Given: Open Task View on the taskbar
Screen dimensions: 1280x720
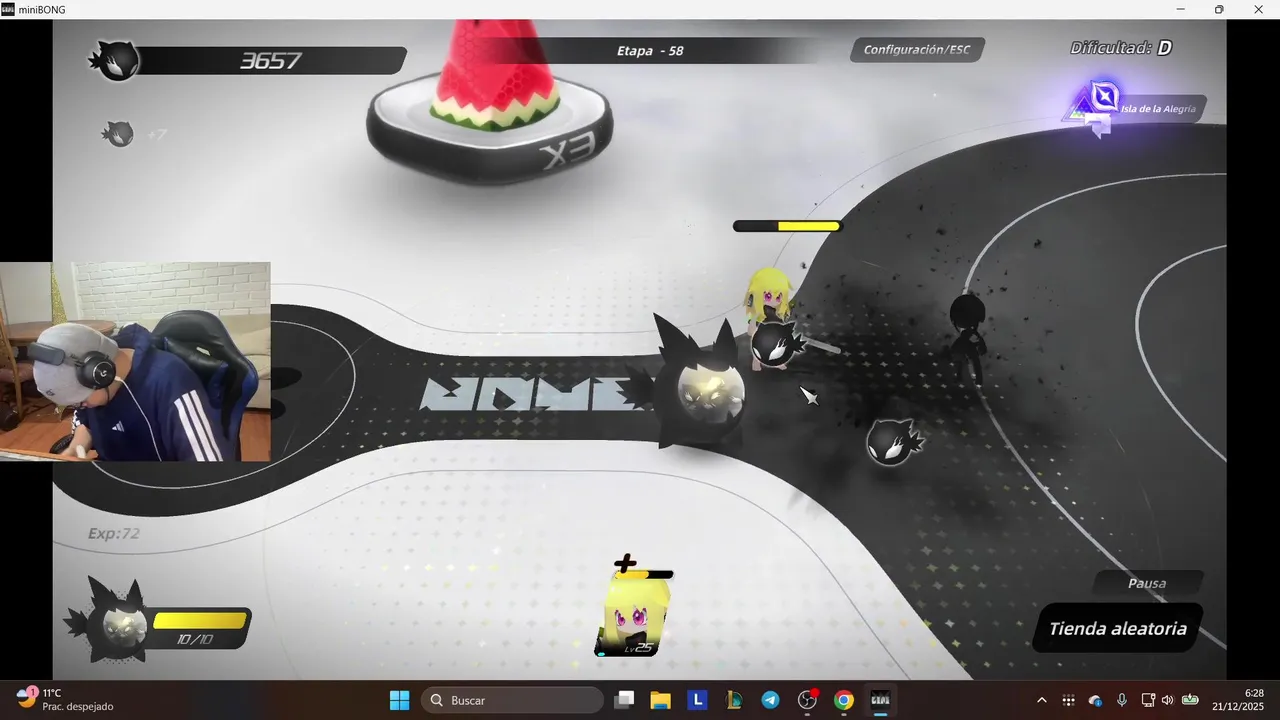Looking at the screenshot, I should (624, 700).
